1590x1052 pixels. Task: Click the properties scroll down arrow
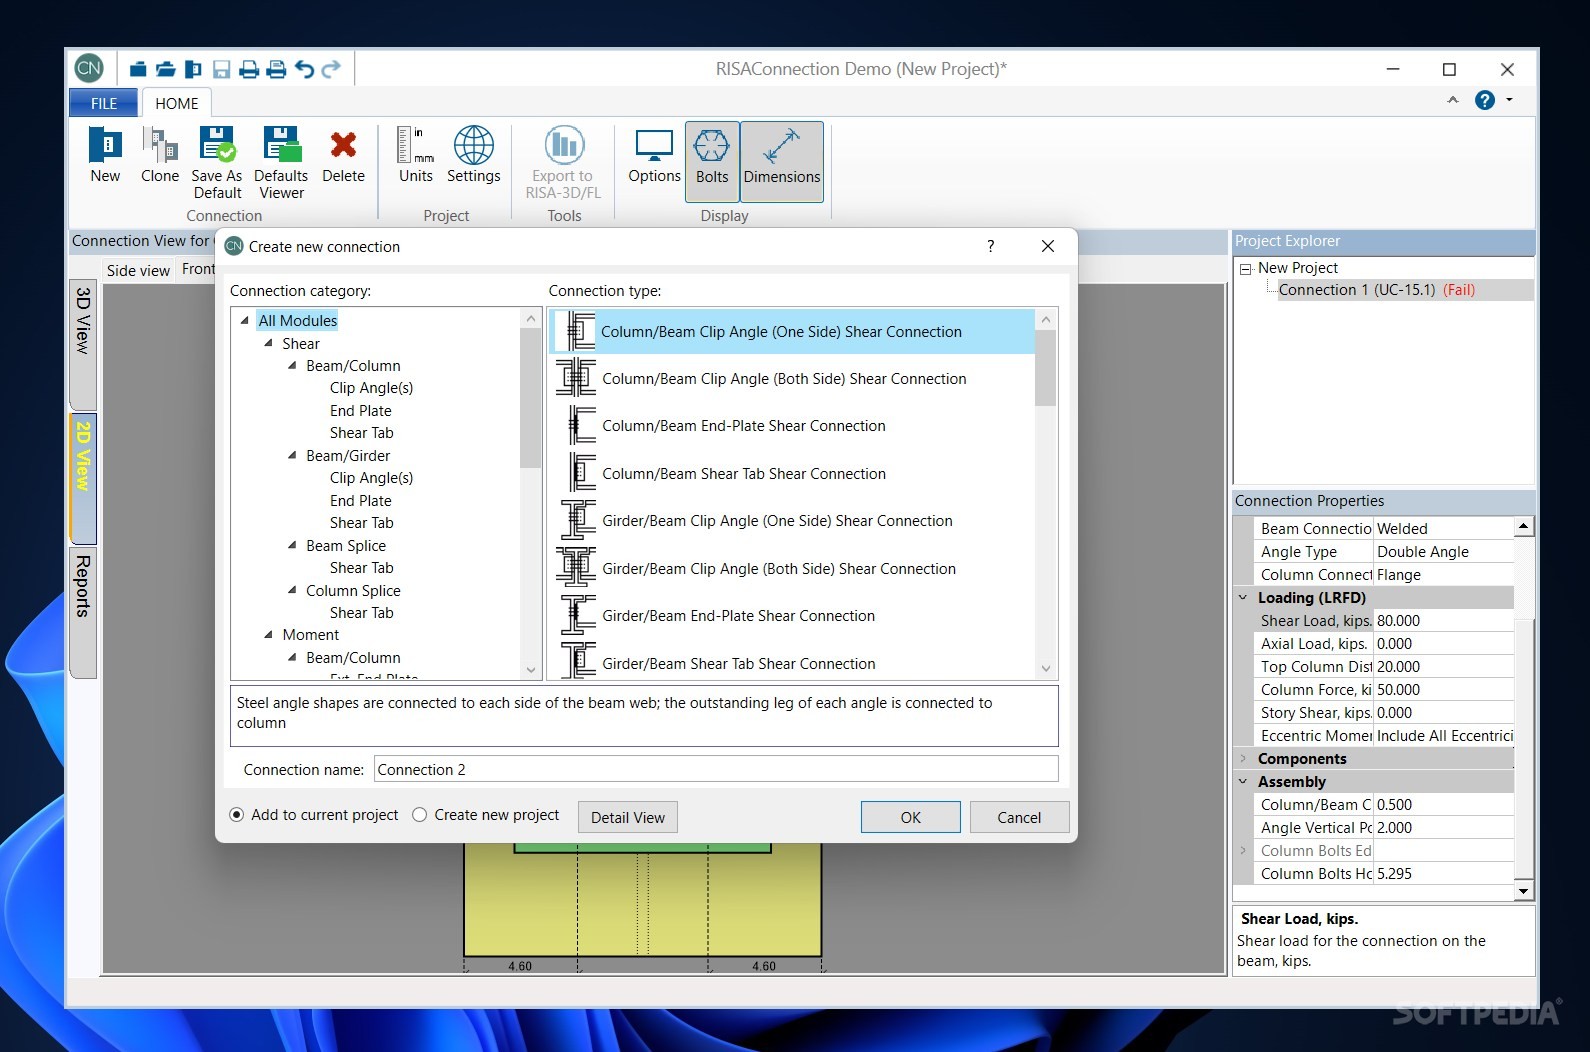click(x=1523, y=891)
